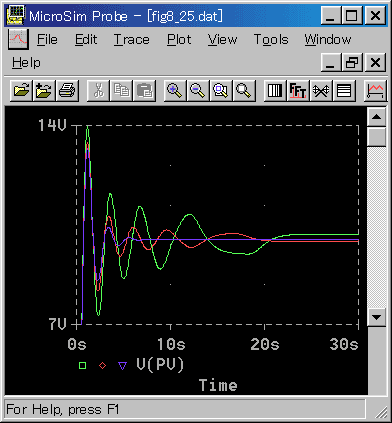Open the Trace menu
The height and width of the screenshot is (423, 392).
(132, 40)
